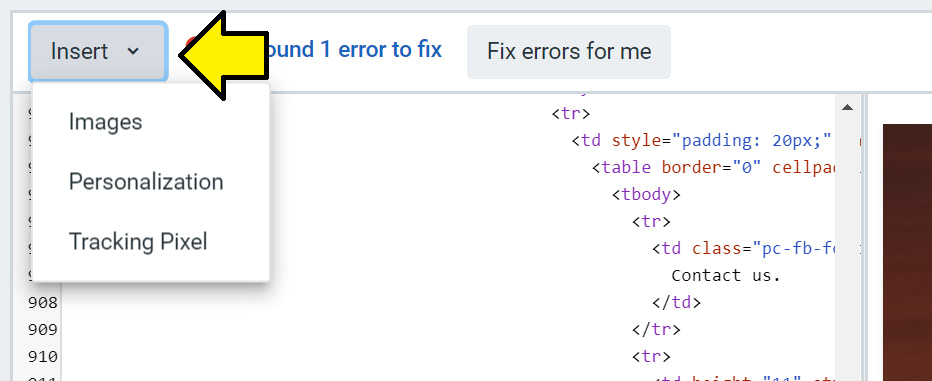Place cursor on "Contact us." text

(725, 275)
